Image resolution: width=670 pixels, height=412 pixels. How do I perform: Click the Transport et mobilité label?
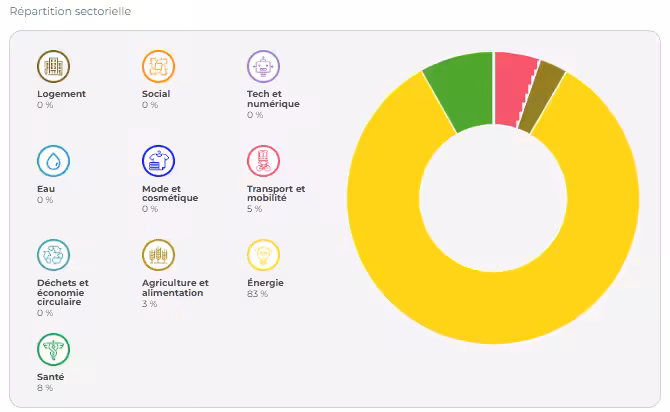click(276, 193)
